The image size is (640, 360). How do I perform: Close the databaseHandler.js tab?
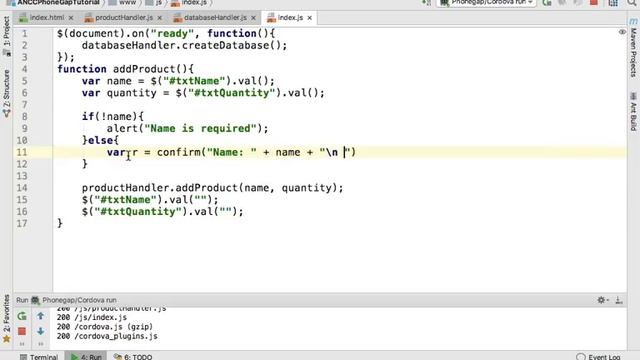pyautogui.click(x=253, y=18)
